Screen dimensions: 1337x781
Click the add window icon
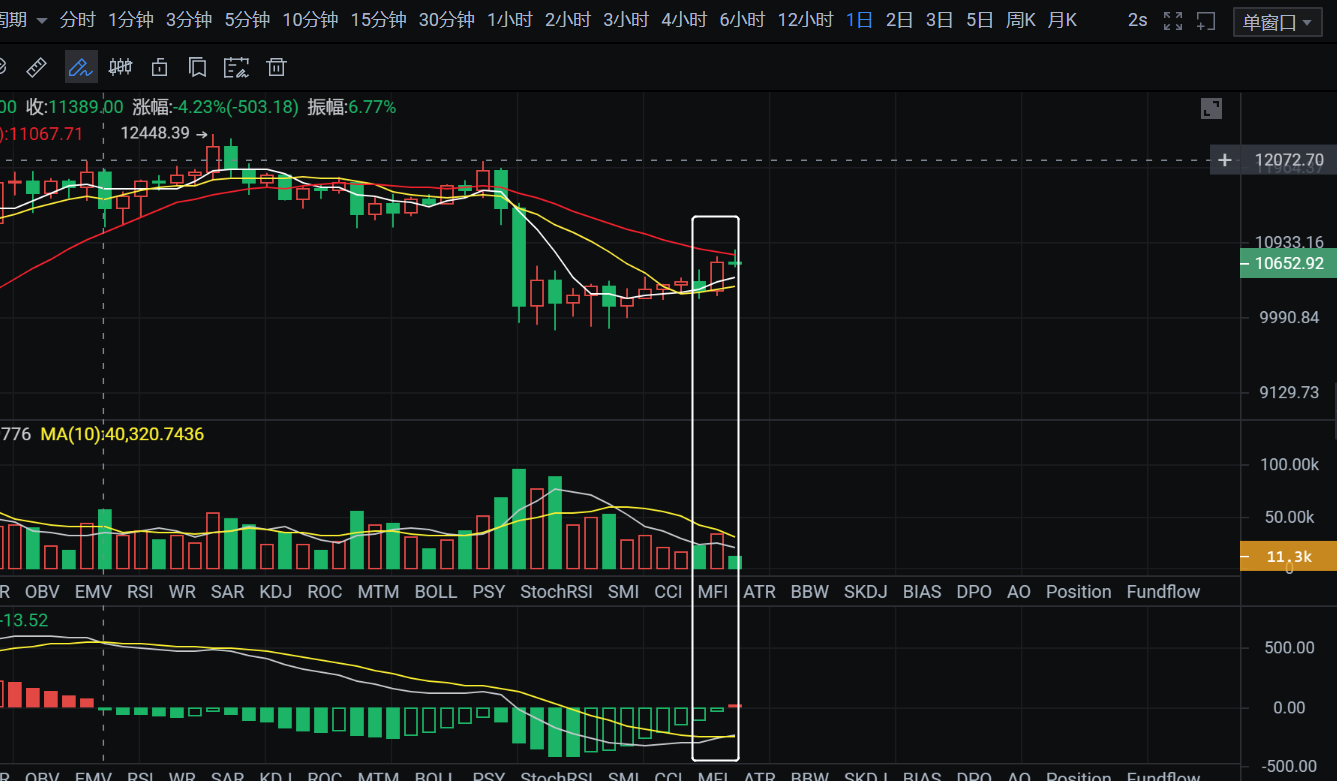[1206, 20]
